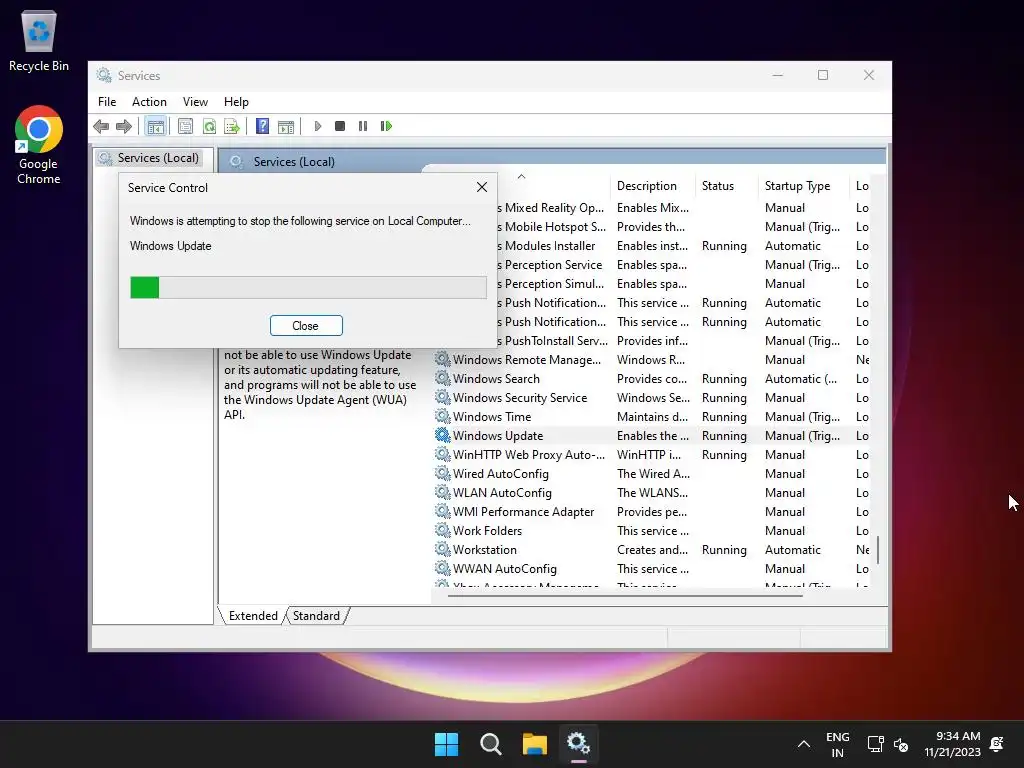Dismiss Service Control dialog with X

point(482,187)
